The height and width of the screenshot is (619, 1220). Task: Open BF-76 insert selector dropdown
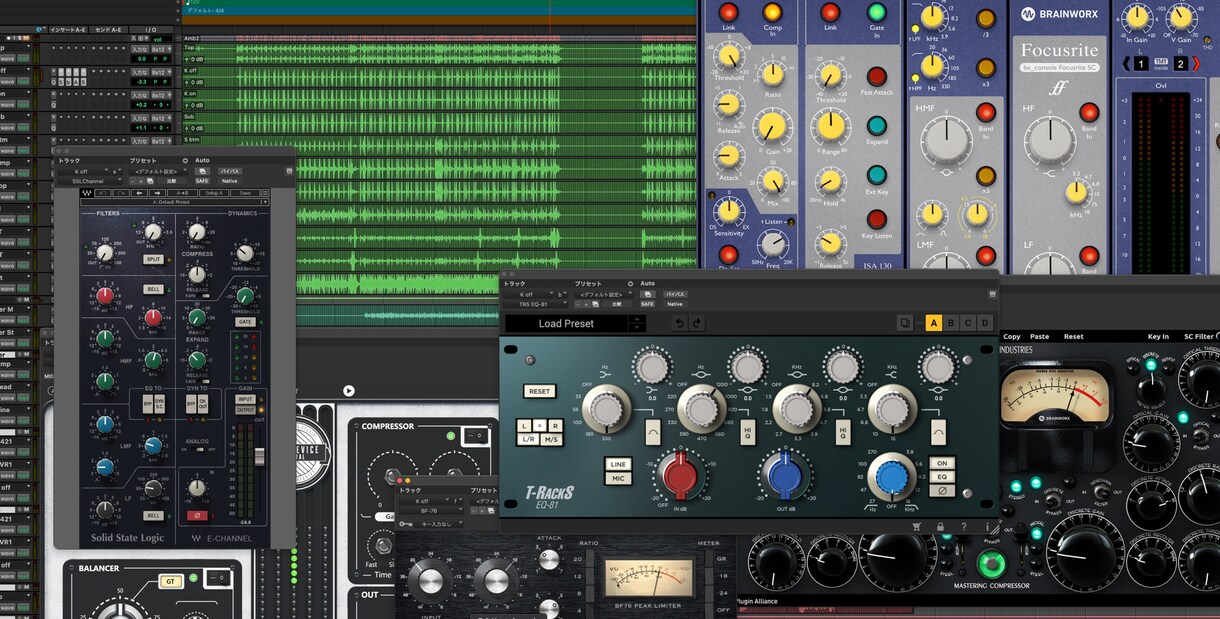[431, 510]
